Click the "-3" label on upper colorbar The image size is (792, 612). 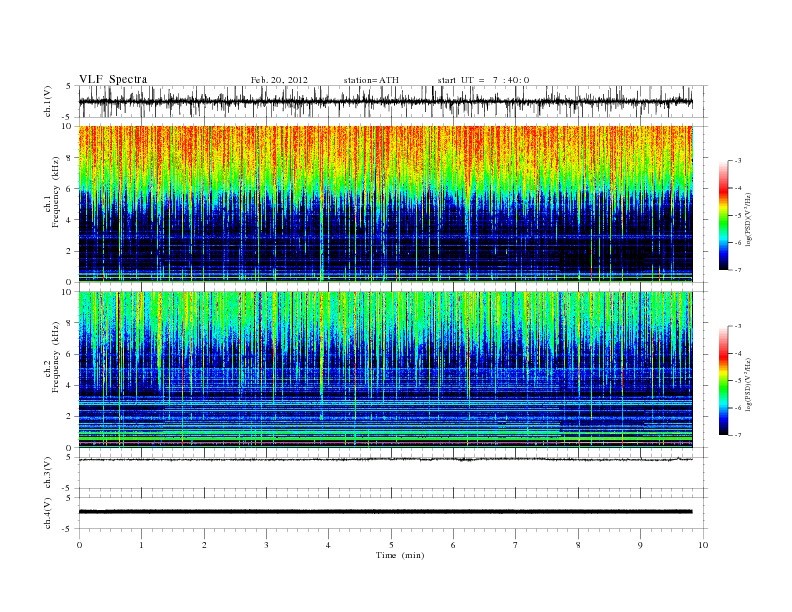pyautogui.click(x=738, y=161)
